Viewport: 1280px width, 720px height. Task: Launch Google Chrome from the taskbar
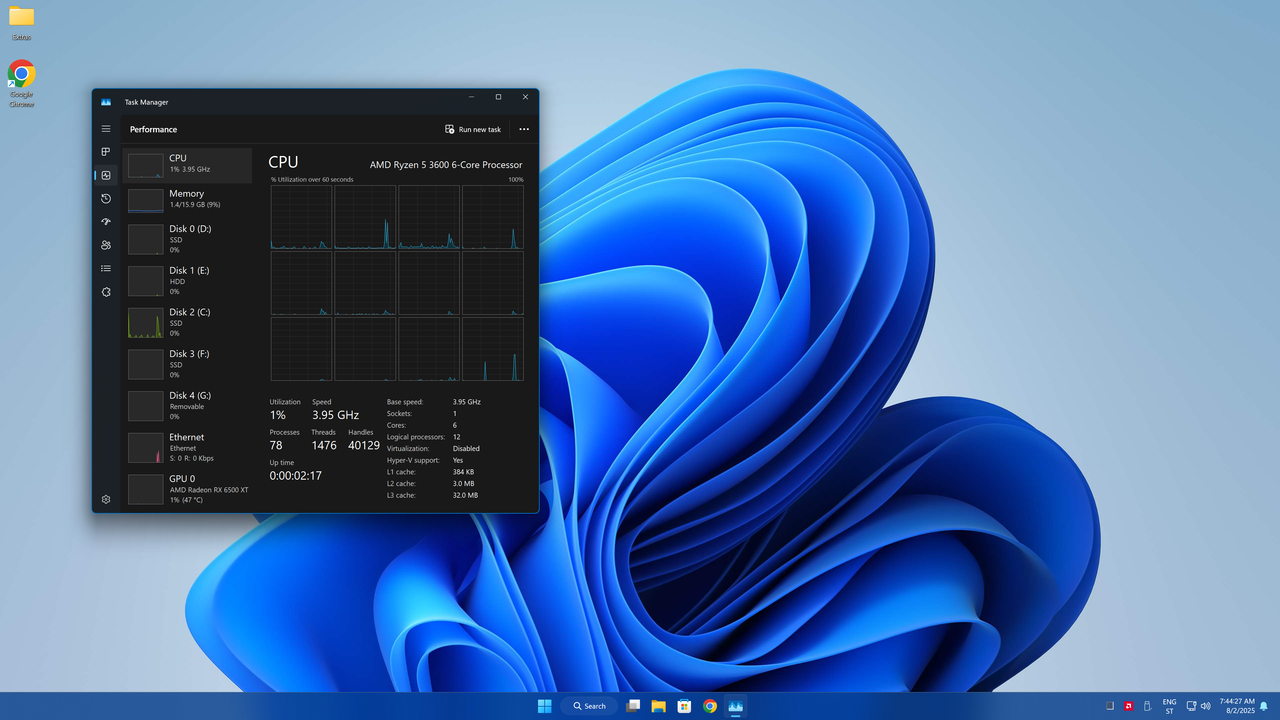pos(710,706)
